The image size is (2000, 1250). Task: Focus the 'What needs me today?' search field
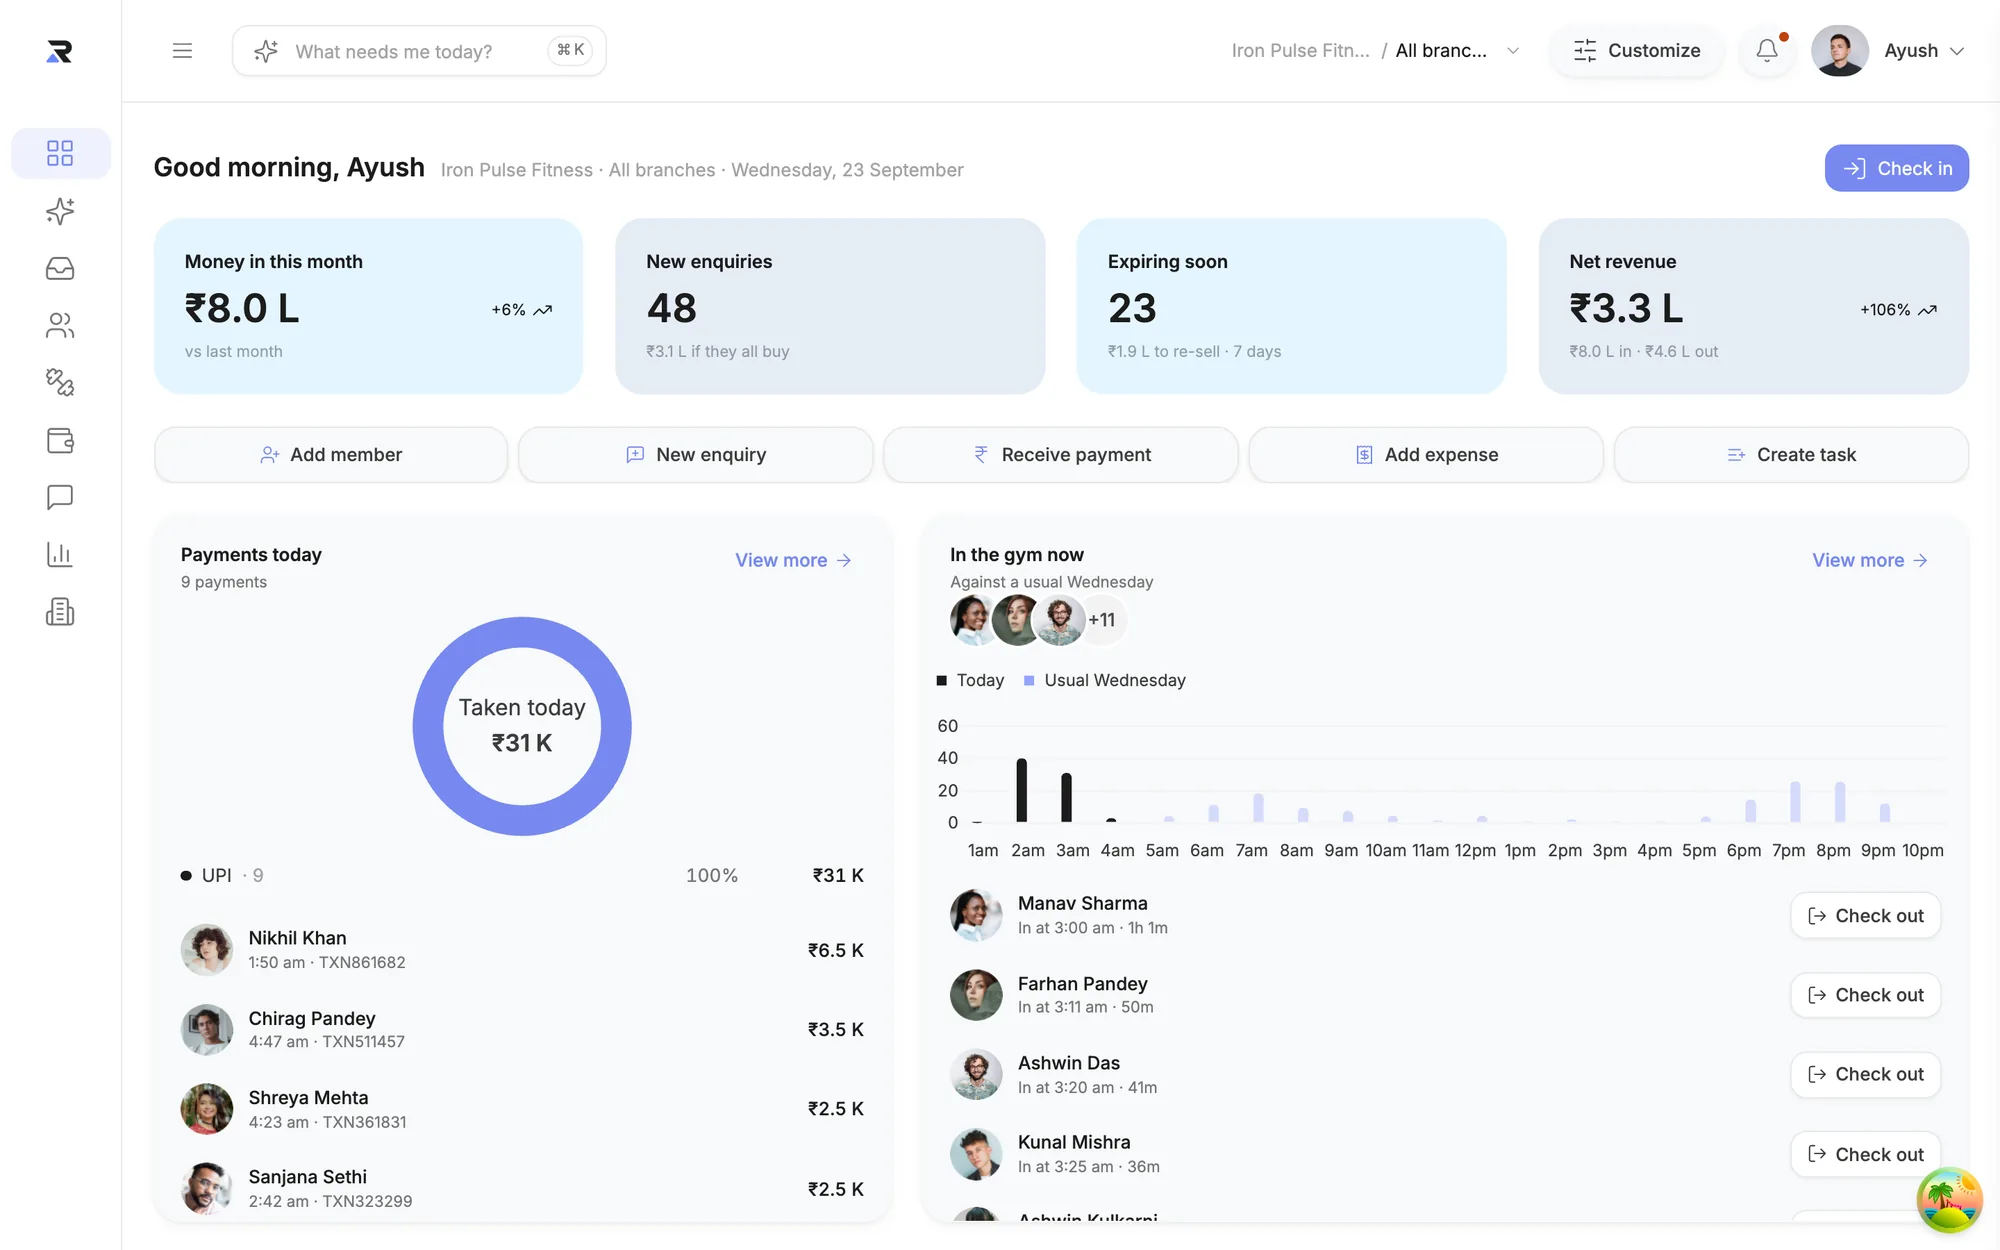(x=419, y=51)
